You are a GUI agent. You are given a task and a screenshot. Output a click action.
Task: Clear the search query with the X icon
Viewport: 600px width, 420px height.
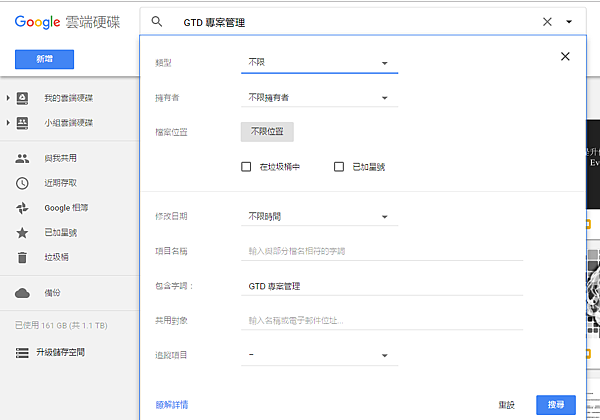[x=547, y=22]
